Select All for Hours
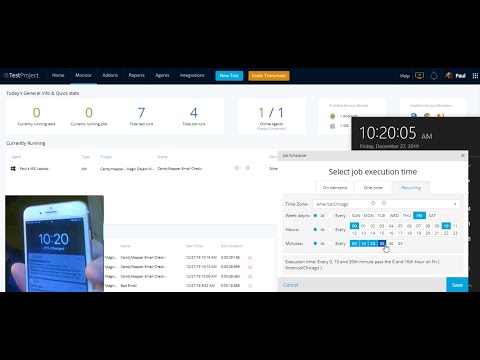This screenshot has width=480, height=360. tap(315, 229)
